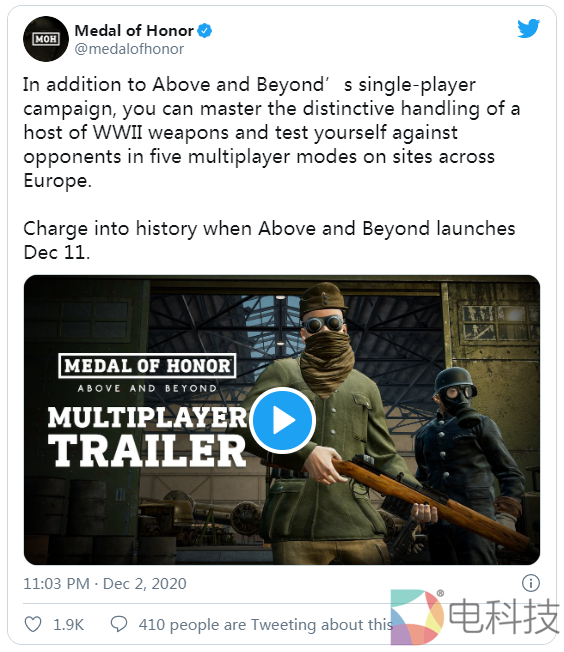Click the Medal of Honor logo in thumbnail
564x652 pixels.
[147, 366]
